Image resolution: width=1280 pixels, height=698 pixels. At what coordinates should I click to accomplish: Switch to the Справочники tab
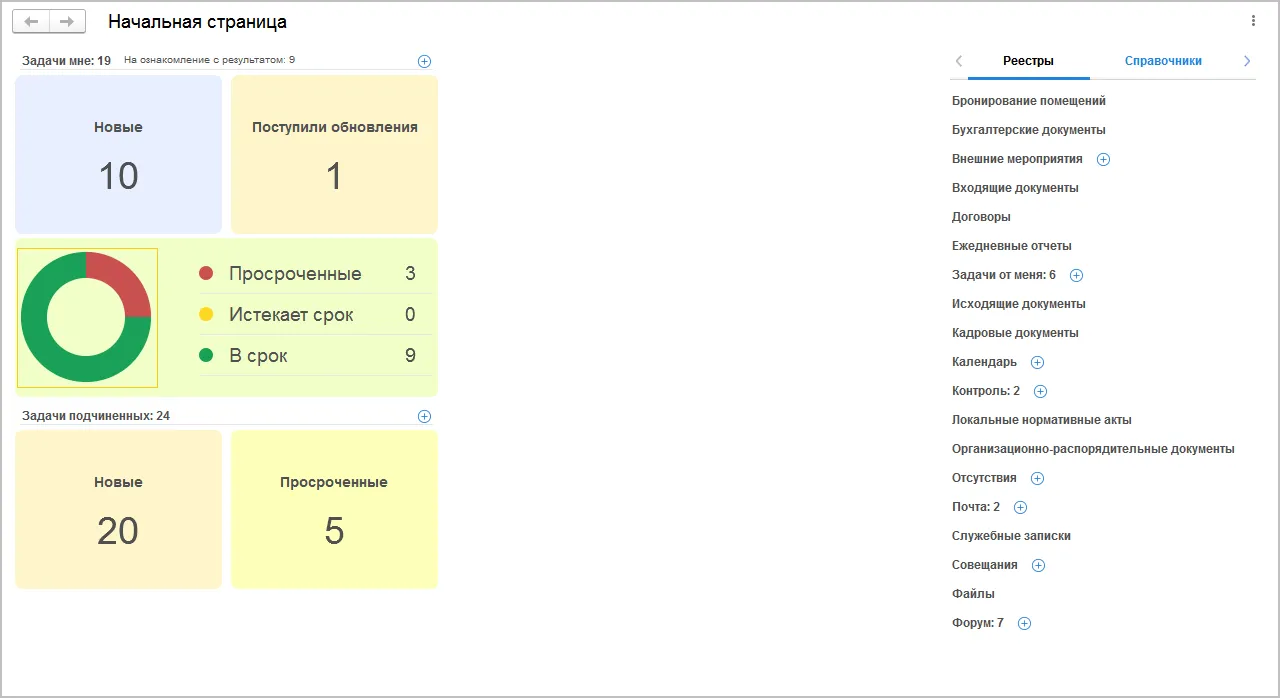1163,61
